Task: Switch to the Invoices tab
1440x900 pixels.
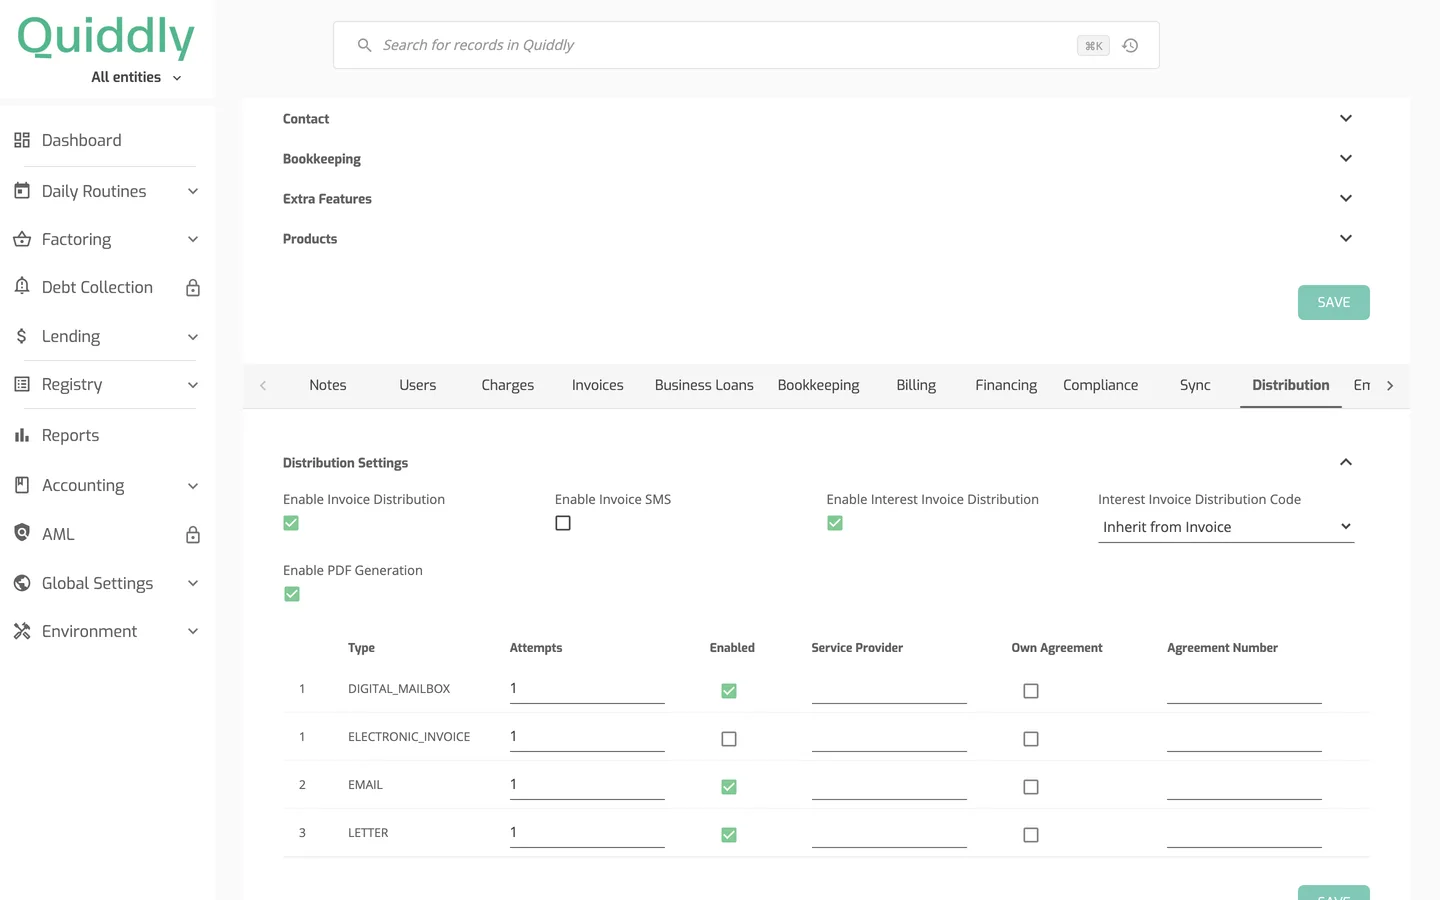Action: pos(598,385)
